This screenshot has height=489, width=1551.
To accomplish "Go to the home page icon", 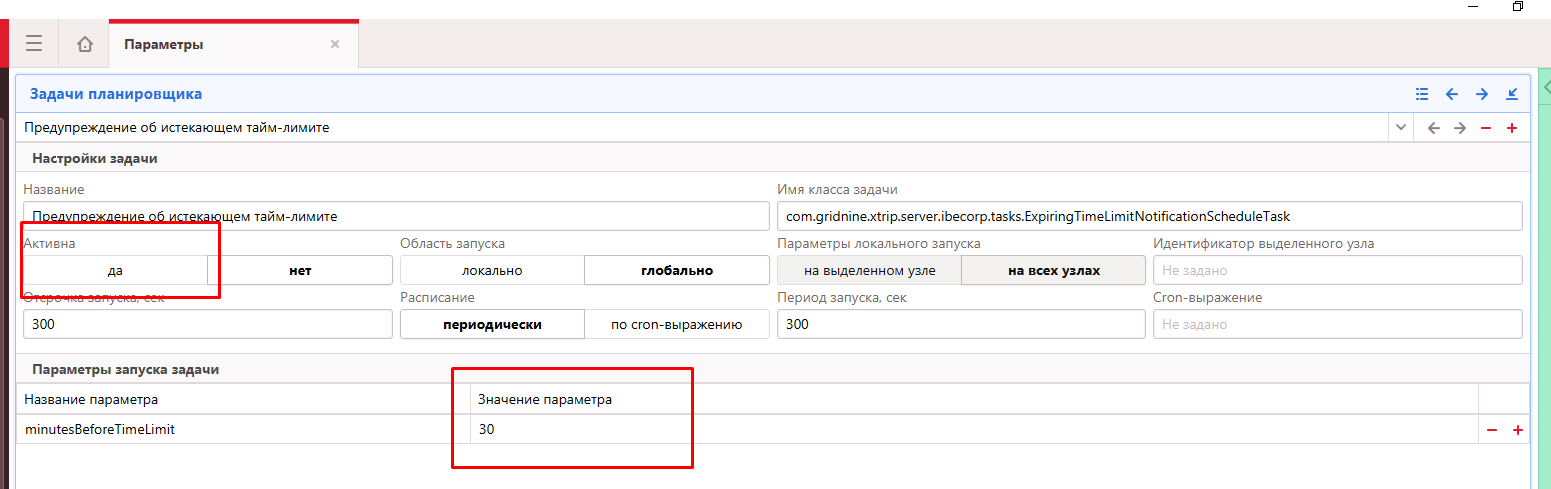I will pyautogui.click(x=85, y=44).
